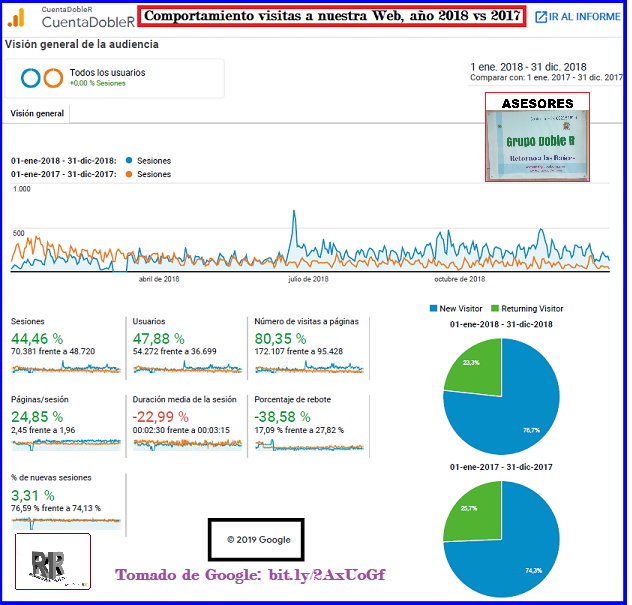Select the Todos los usuarios segment label
Image resolution: width=632 pixels, height=605 pixels.
(107, 73)
